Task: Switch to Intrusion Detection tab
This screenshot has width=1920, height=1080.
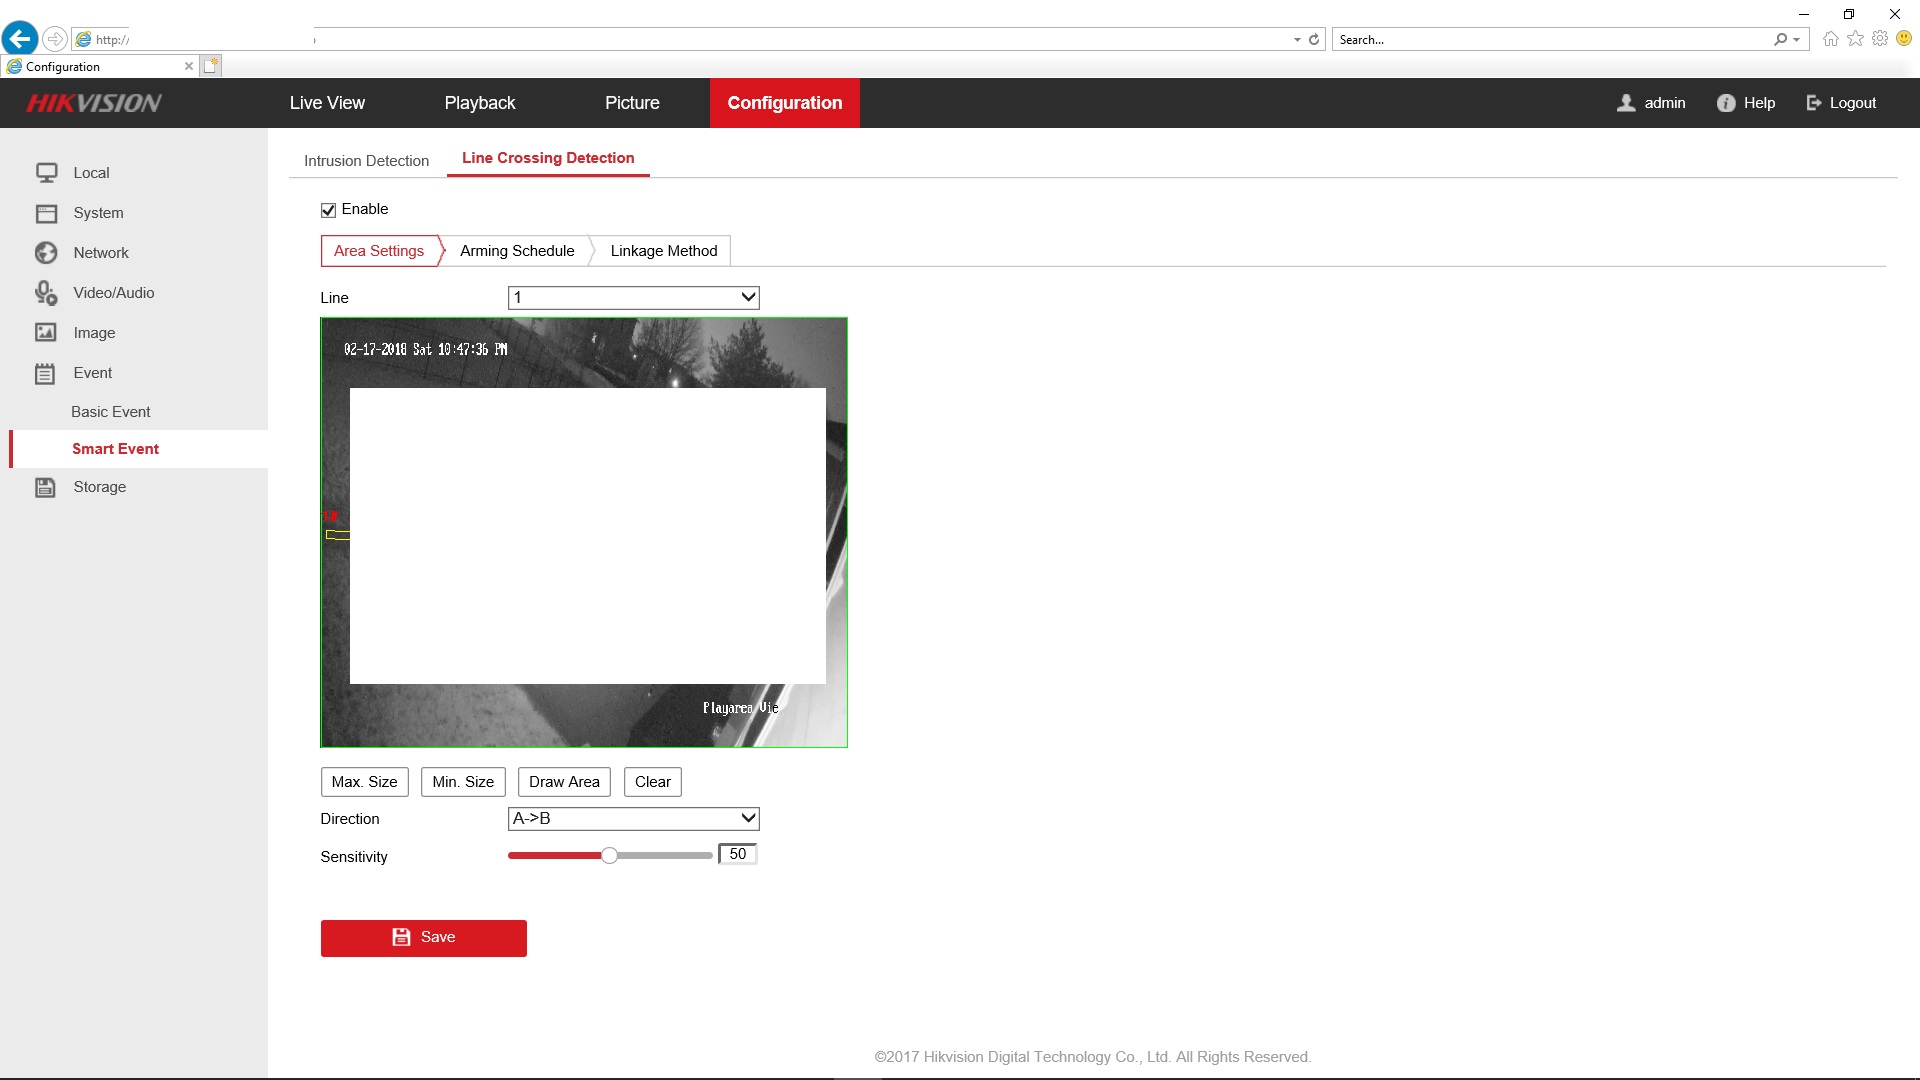Action: [366, 161]
